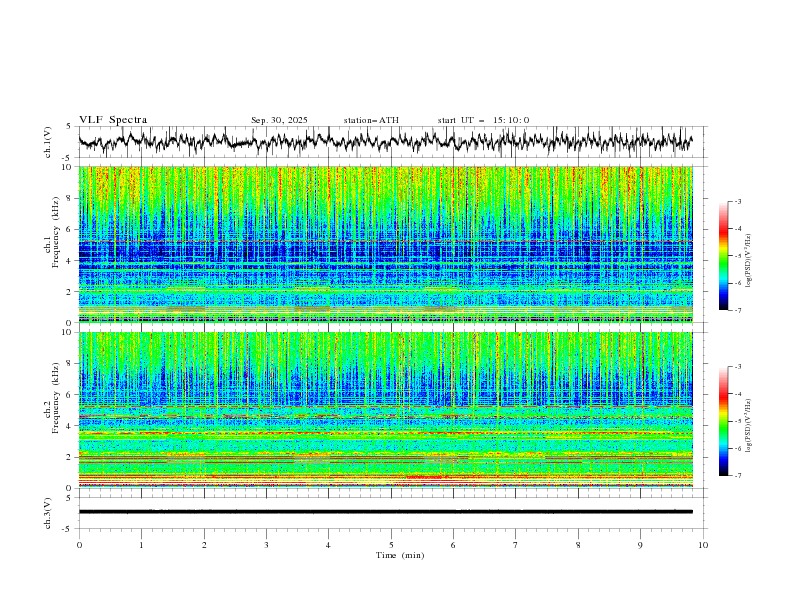Select the date text "Sep. 30, 2025"
792x612 pixels.
pyautogui.click(x=279, y=120)
